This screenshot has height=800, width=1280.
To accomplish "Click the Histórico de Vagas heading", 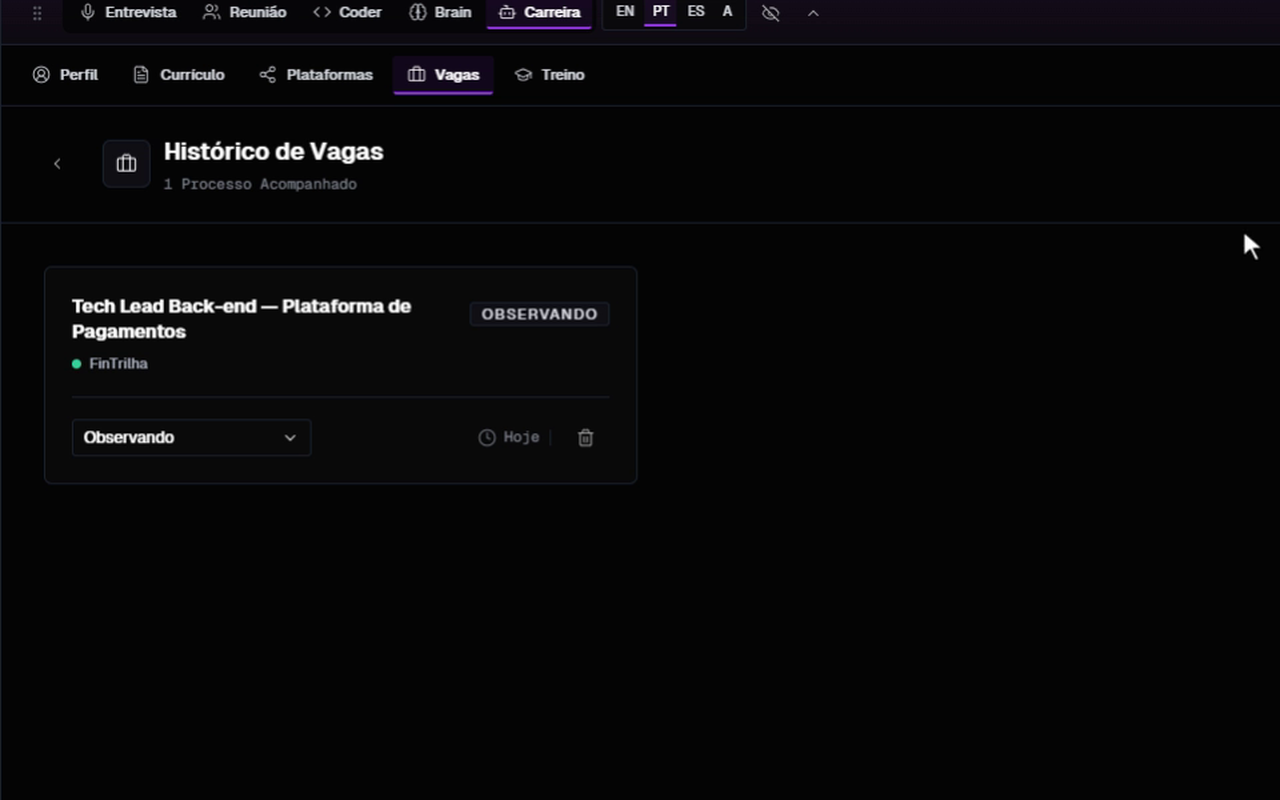I will 274,152.
